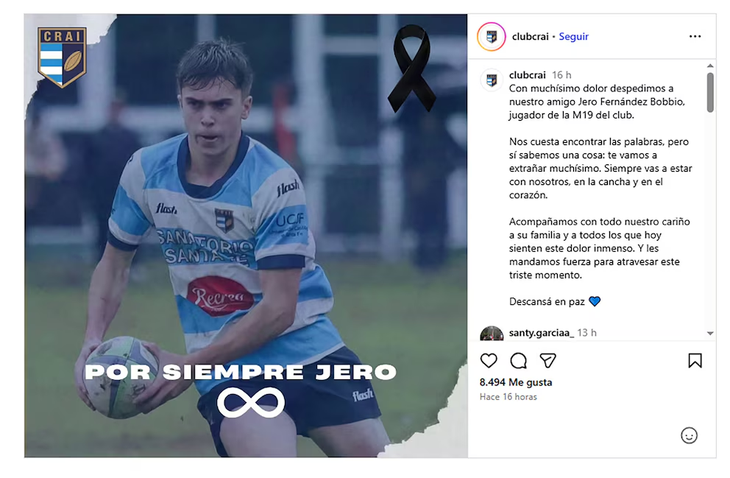This screenshot has width=730, height=478.
Task: Follow clubcrai with Seguir link
Action: tap(574, 36)
